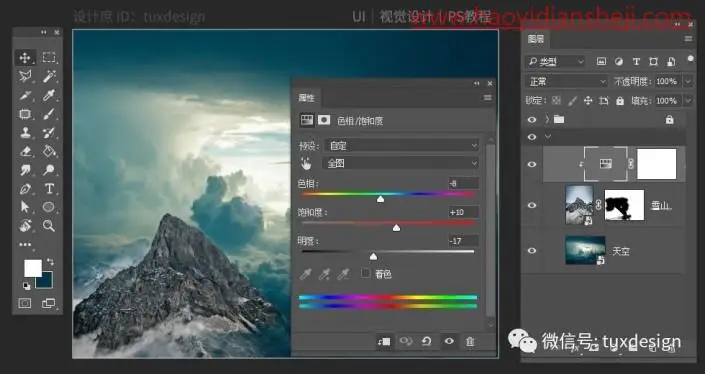Select the Horizontal Type tool
This screenshot has height=374, width=705.
click(49, 189)
